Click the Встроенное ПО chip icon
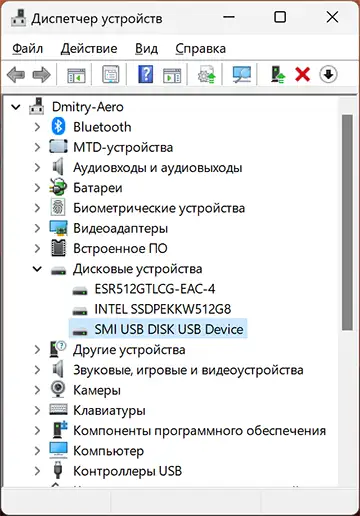Image resolution: width=360 pixels, height=516 pixels. pos(58,248)
